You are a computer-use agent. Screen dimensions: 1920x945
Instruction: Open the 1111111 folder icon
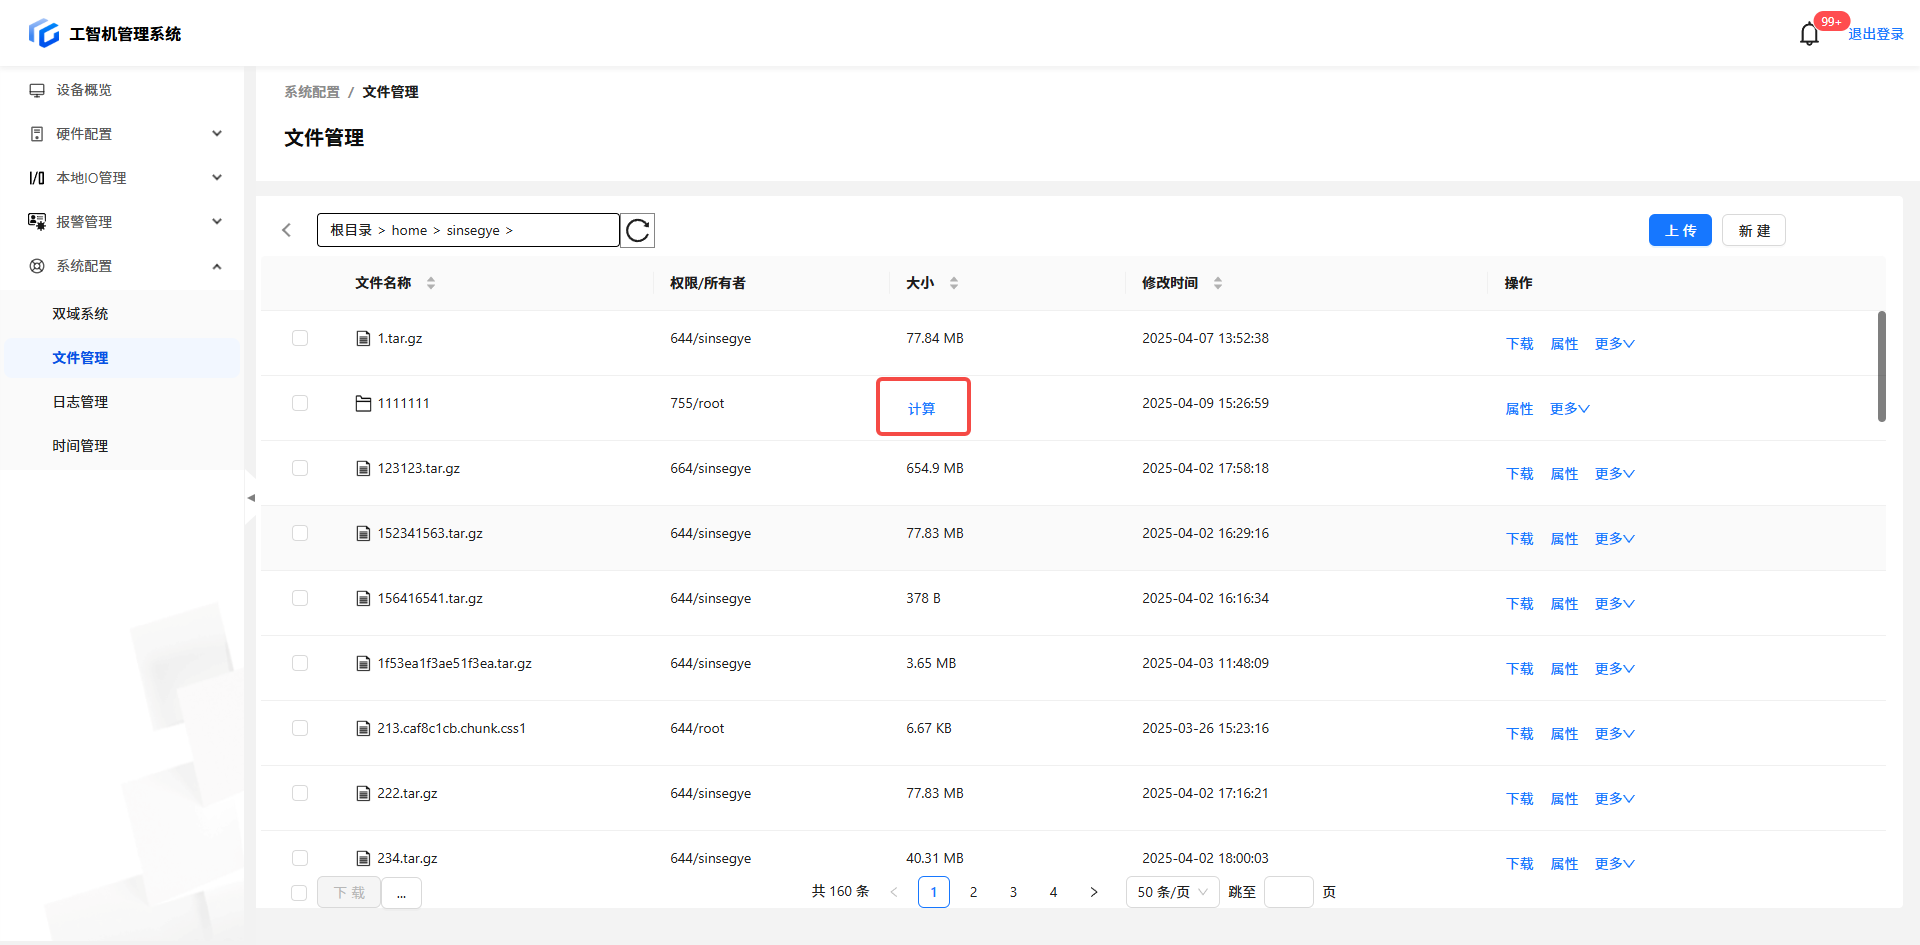click(363, 404)
